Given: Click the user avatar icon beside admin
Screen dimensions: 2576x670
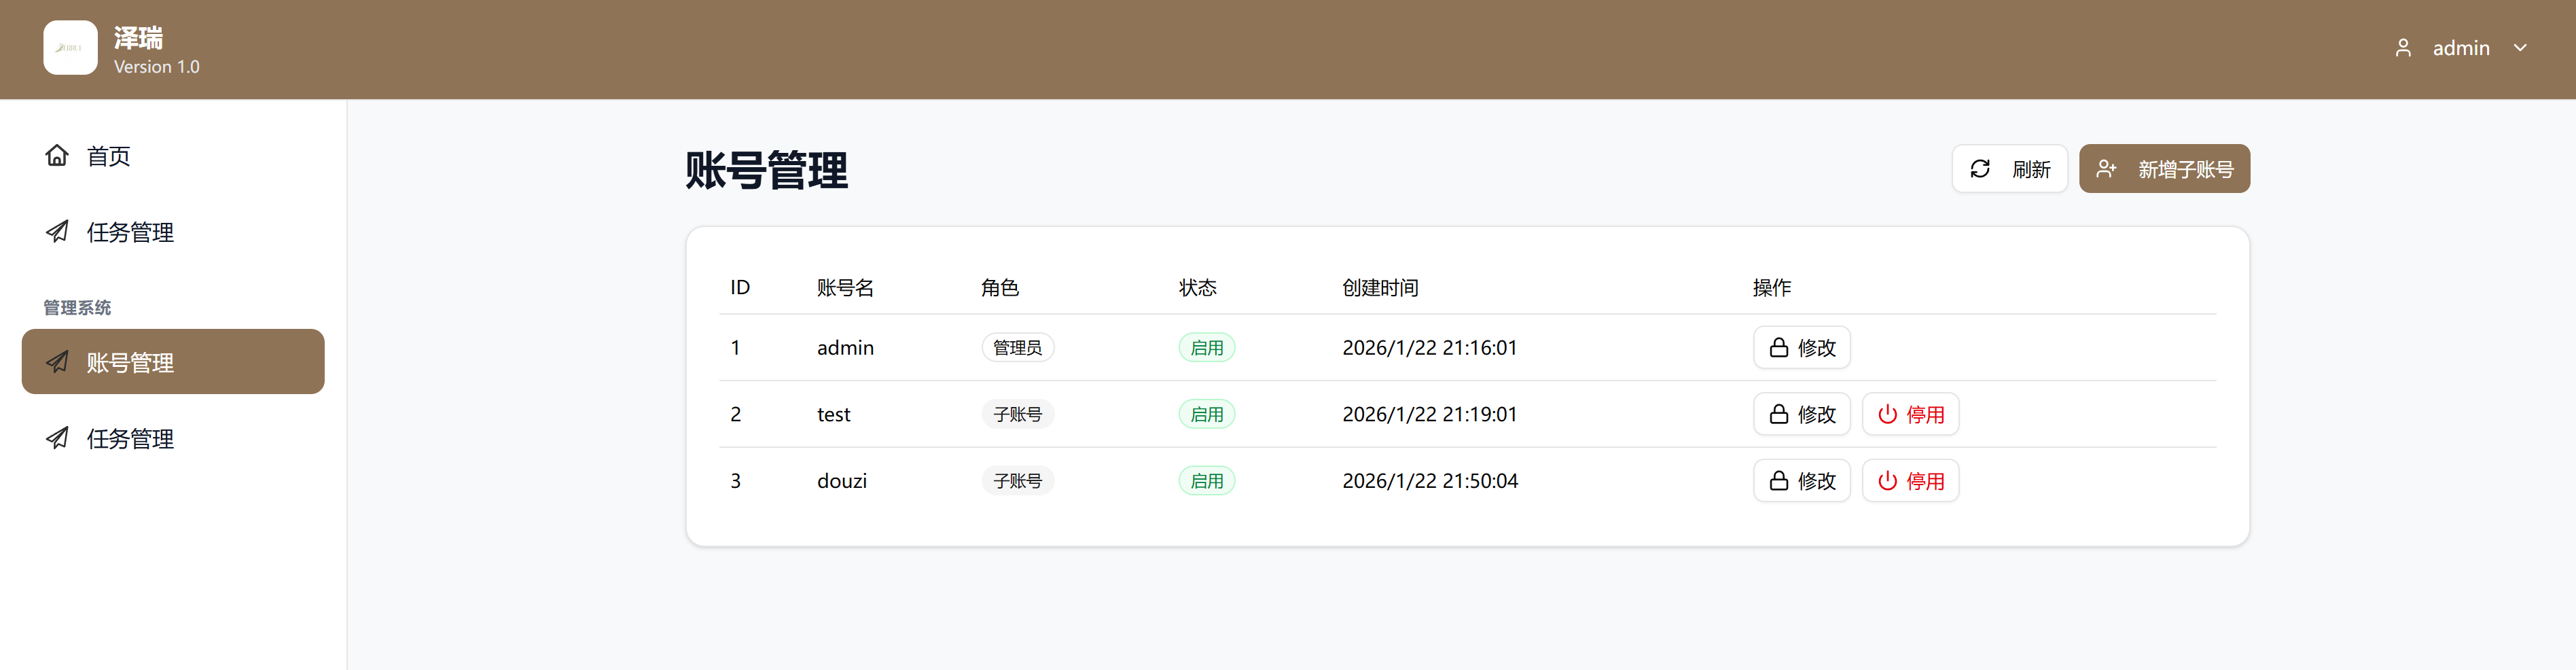Looking at the screenshot, I should click(x=2403, y=48).
